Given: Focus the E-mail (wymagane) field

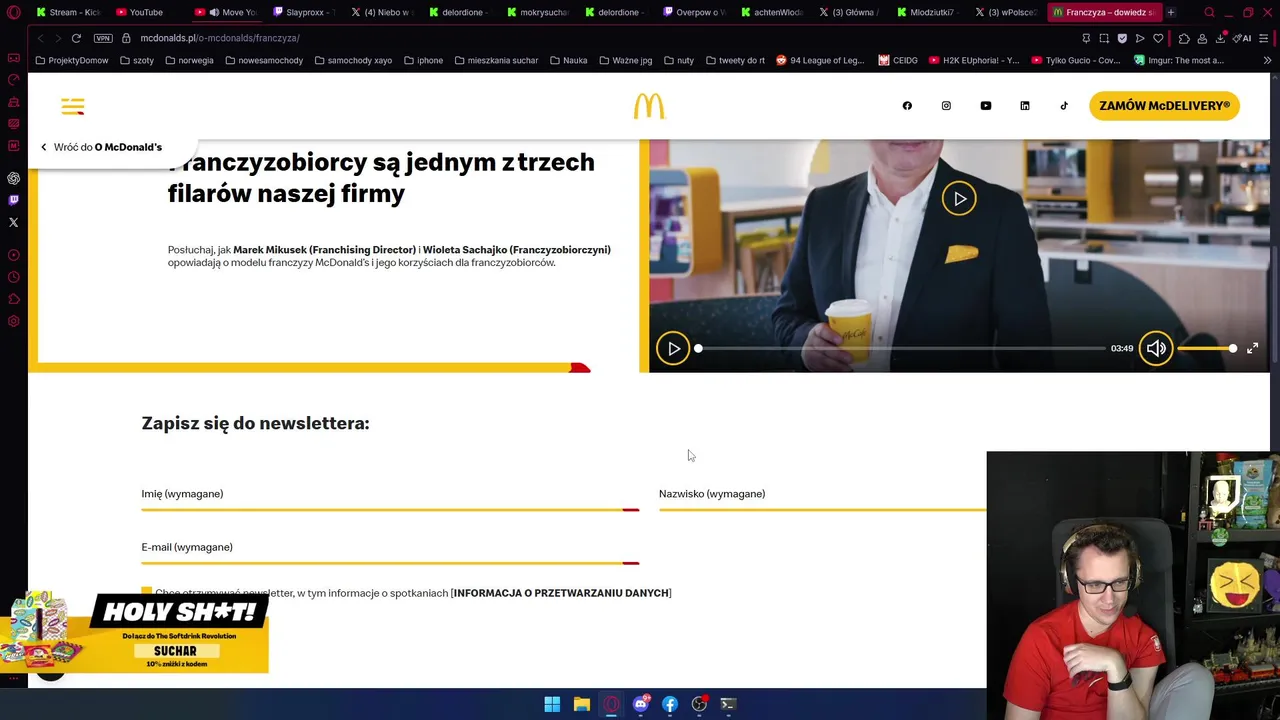Looking at the screenshot, I should tap(390, 551).
